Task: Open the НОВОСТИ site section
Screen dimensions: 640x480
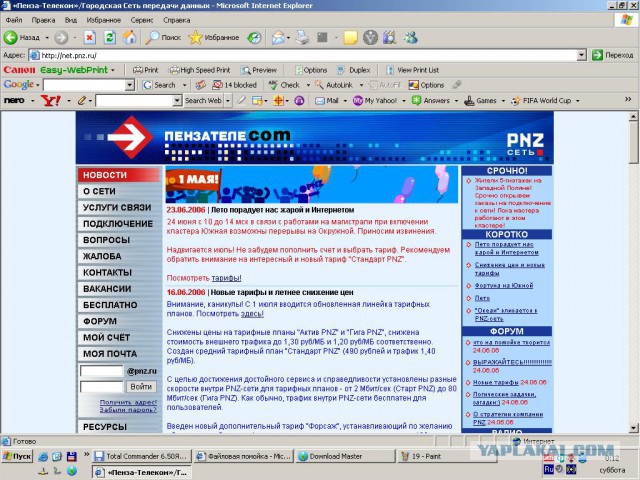Action: pyautogui.click(x=119, y=175)
